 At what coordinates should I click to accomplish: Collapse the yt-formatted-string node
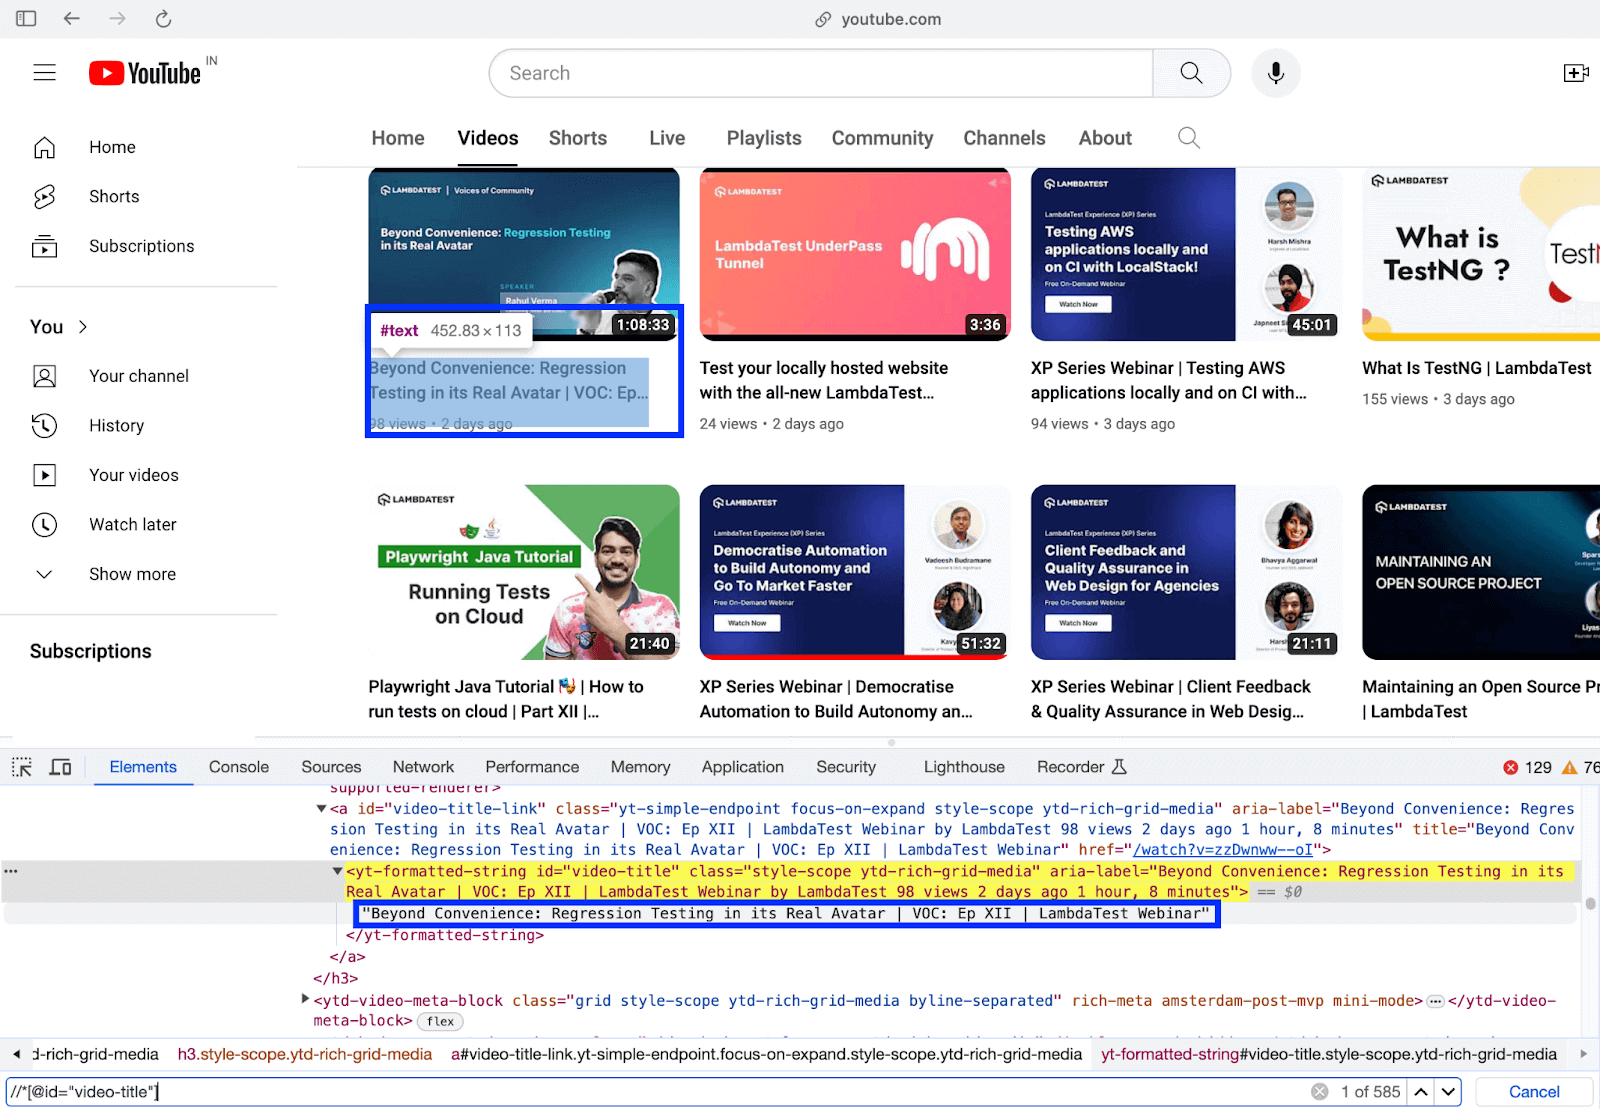(x=337, y=871)
